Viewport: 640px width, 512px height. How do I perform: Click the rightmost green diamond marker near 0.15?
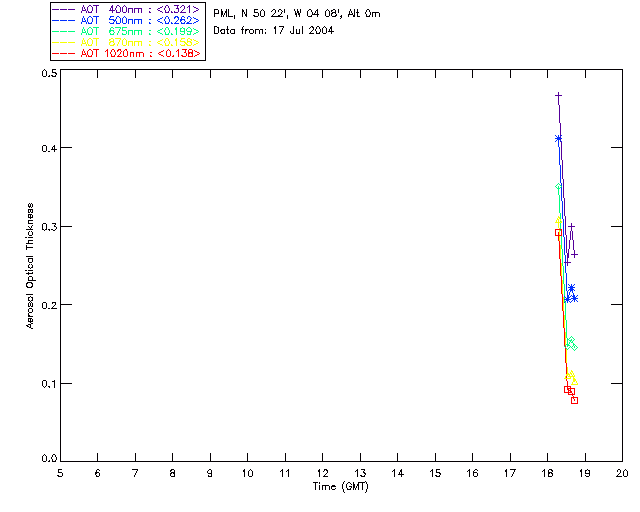tap(574, 347)
